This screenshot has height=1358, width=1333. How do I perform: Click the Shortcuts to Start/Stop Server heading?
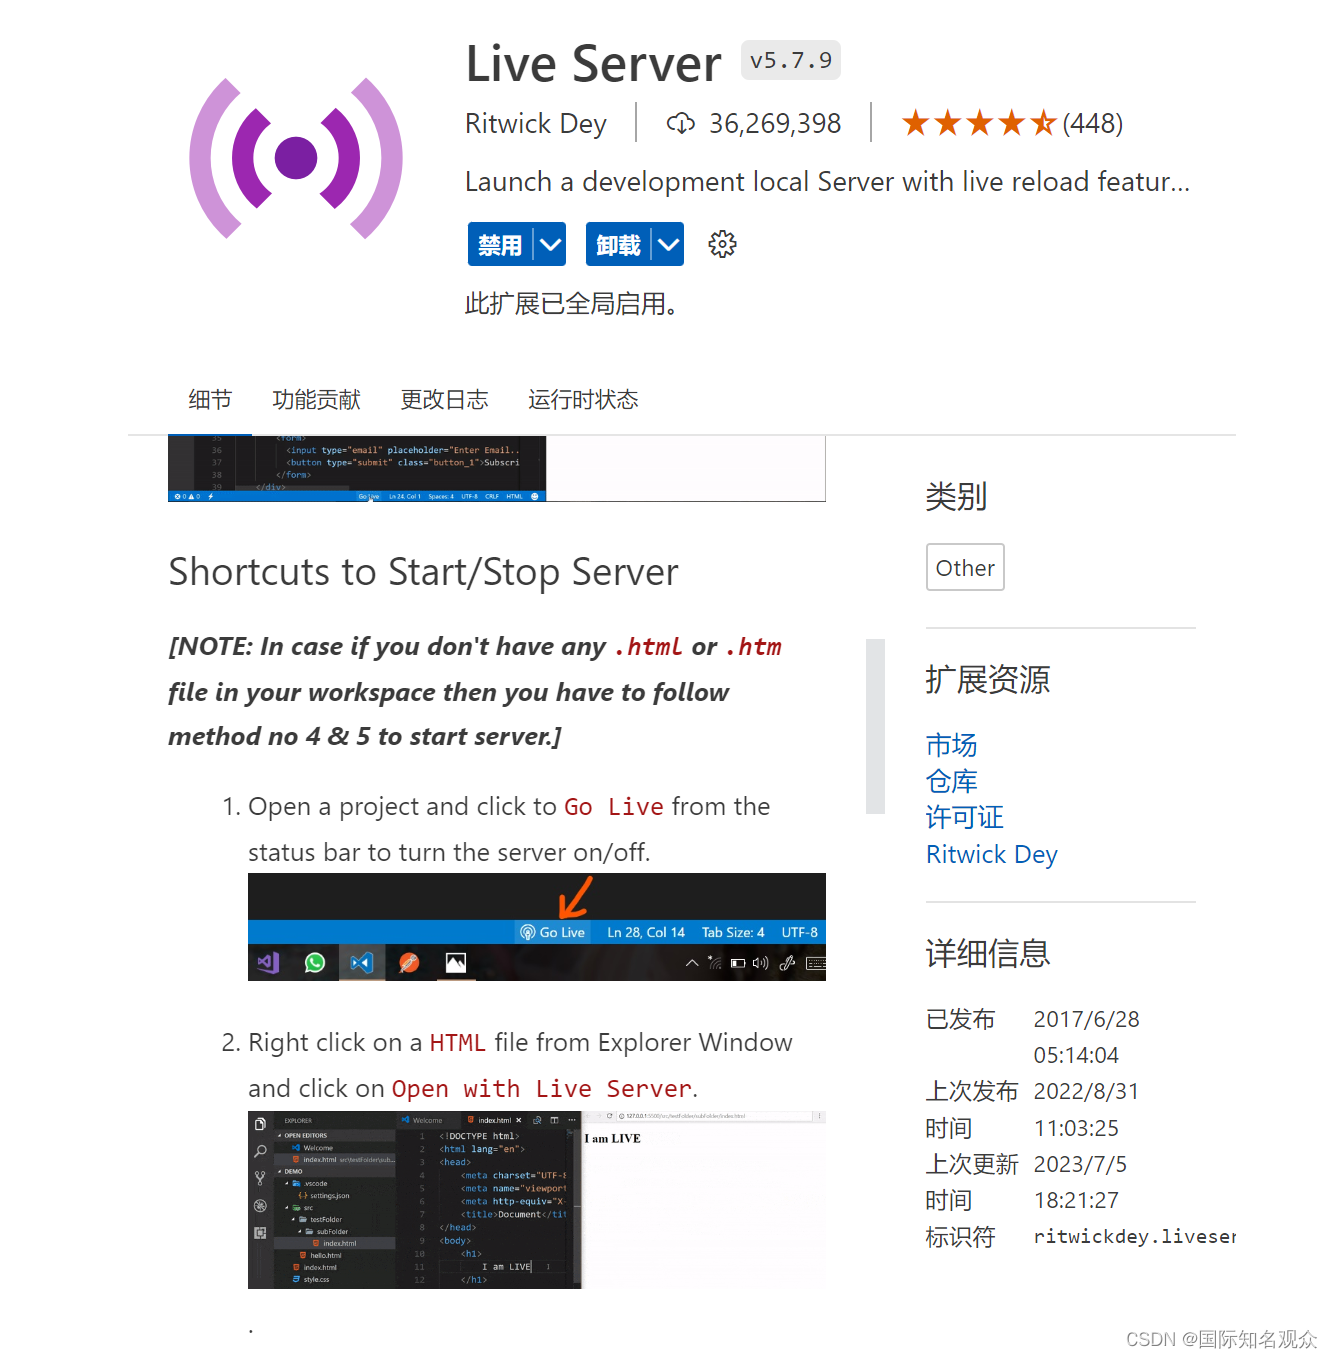423,572
